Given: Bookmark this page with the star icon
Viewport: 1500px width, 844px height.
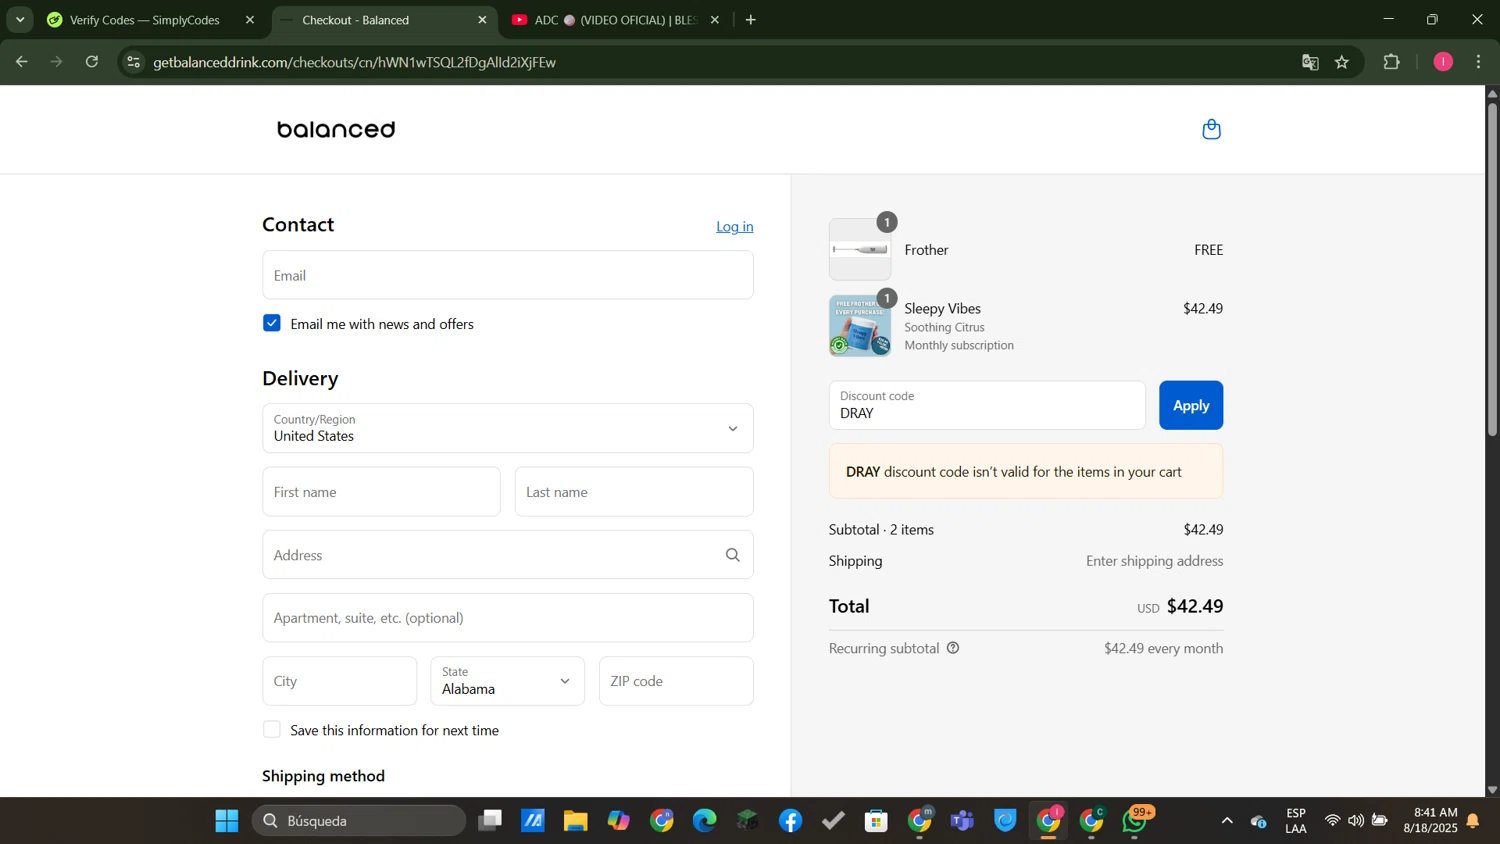Looking at the screenshot, I should (1342, 62).
